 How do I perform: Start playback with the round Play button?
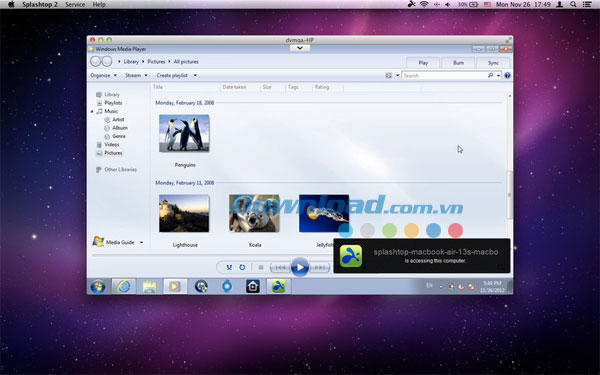point(300,267)
